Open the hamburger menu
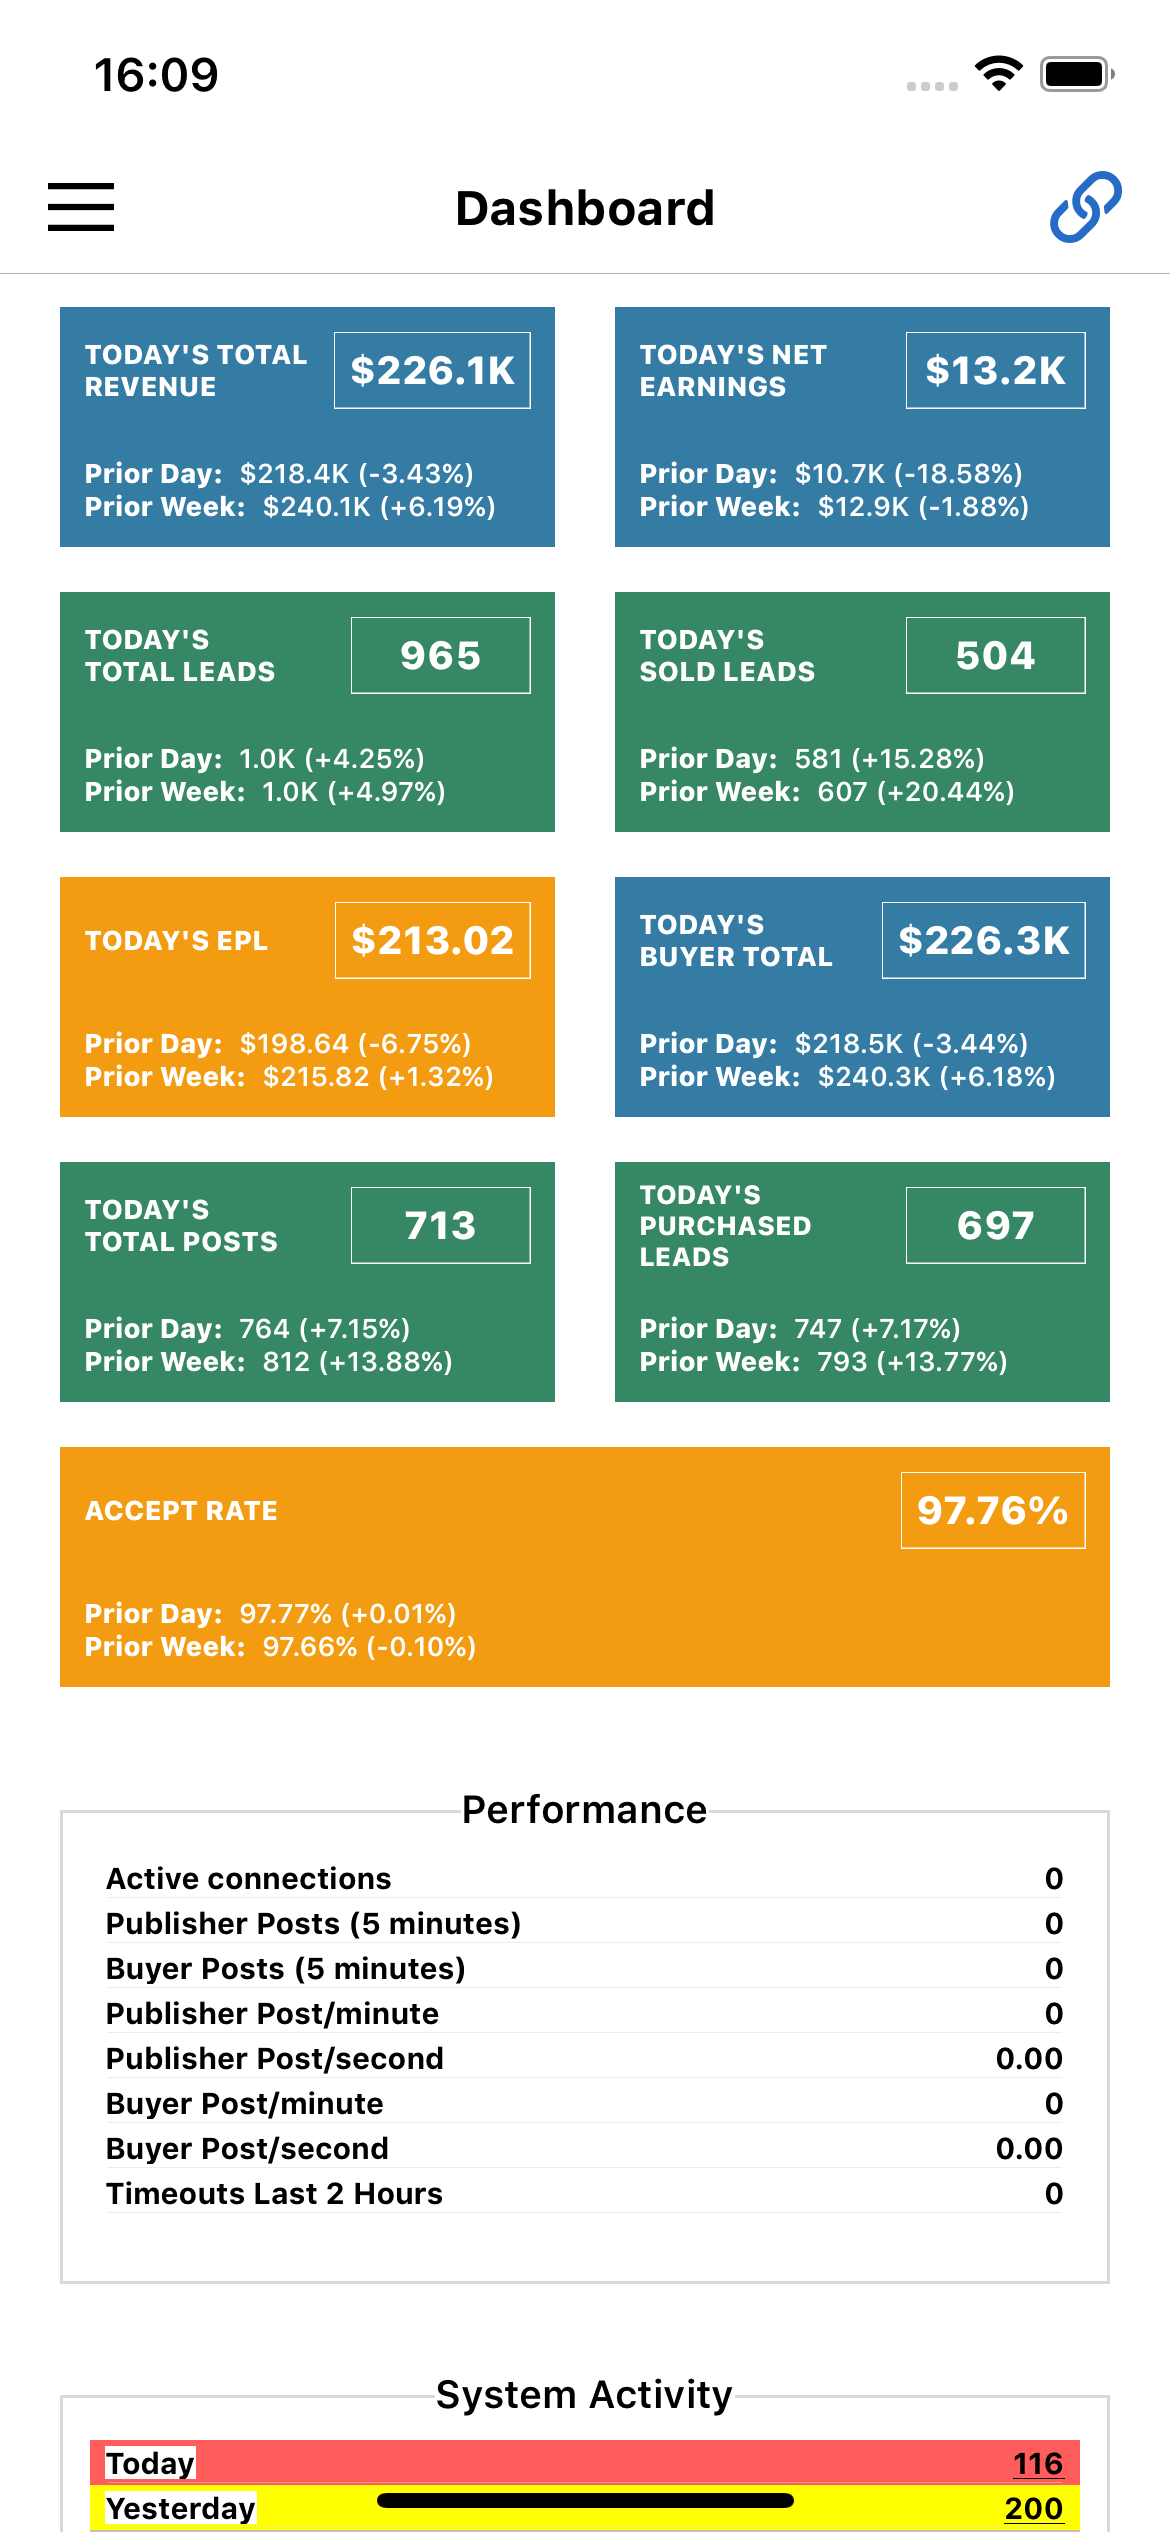This screenshot has width=1170, height=2532. coord(81,207)
